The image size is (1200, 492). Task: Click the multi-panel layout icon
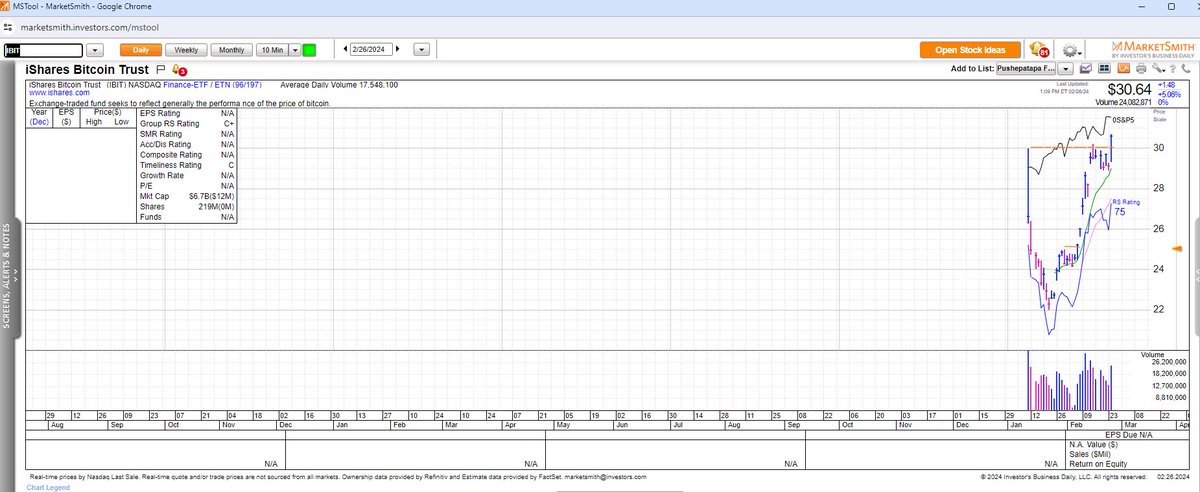coord(1104,69)
